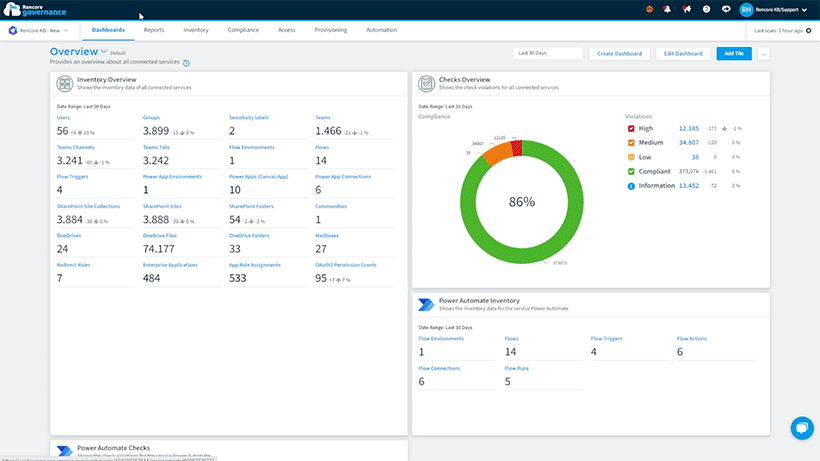Go to the Inventory tab
The width and height of the screenshot is (820, 461).
[x=196, y=30]
